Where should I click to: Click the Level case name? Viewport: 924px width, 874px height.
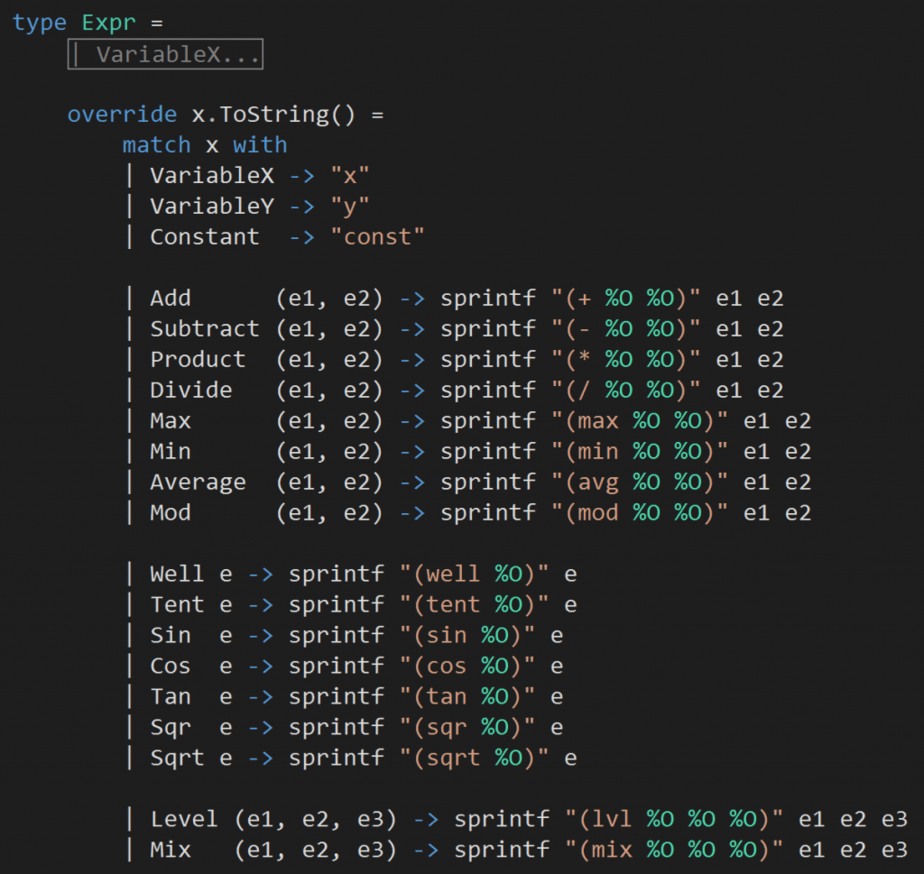(x=184, y=819)
